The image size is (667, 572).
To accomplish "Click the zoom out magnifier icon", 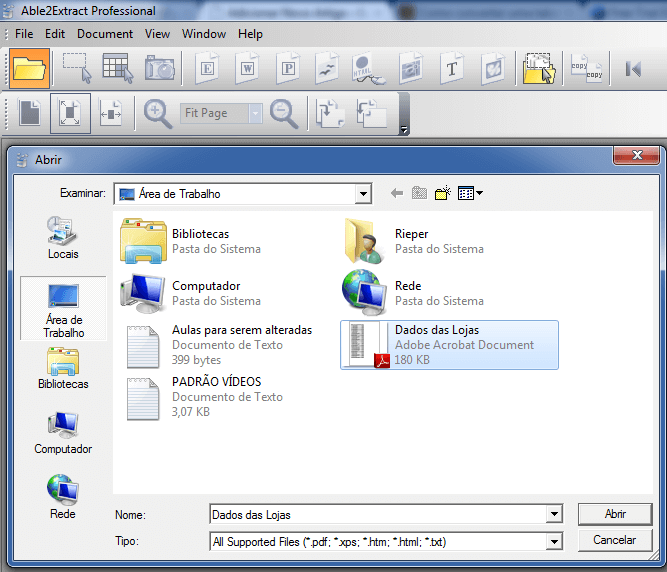I will (284, 114).
